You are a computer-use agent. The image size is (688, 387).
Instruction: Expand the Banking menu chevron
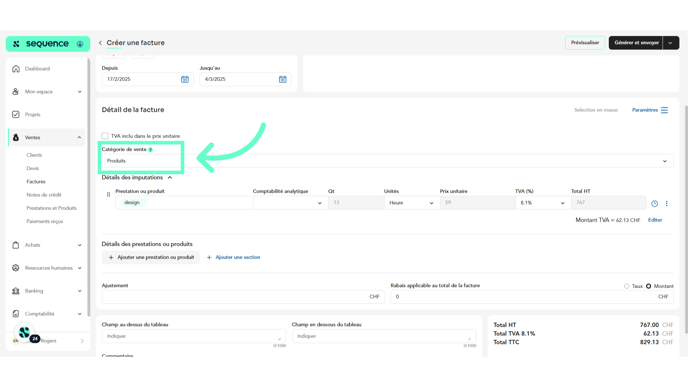click(x=79, y=291)
